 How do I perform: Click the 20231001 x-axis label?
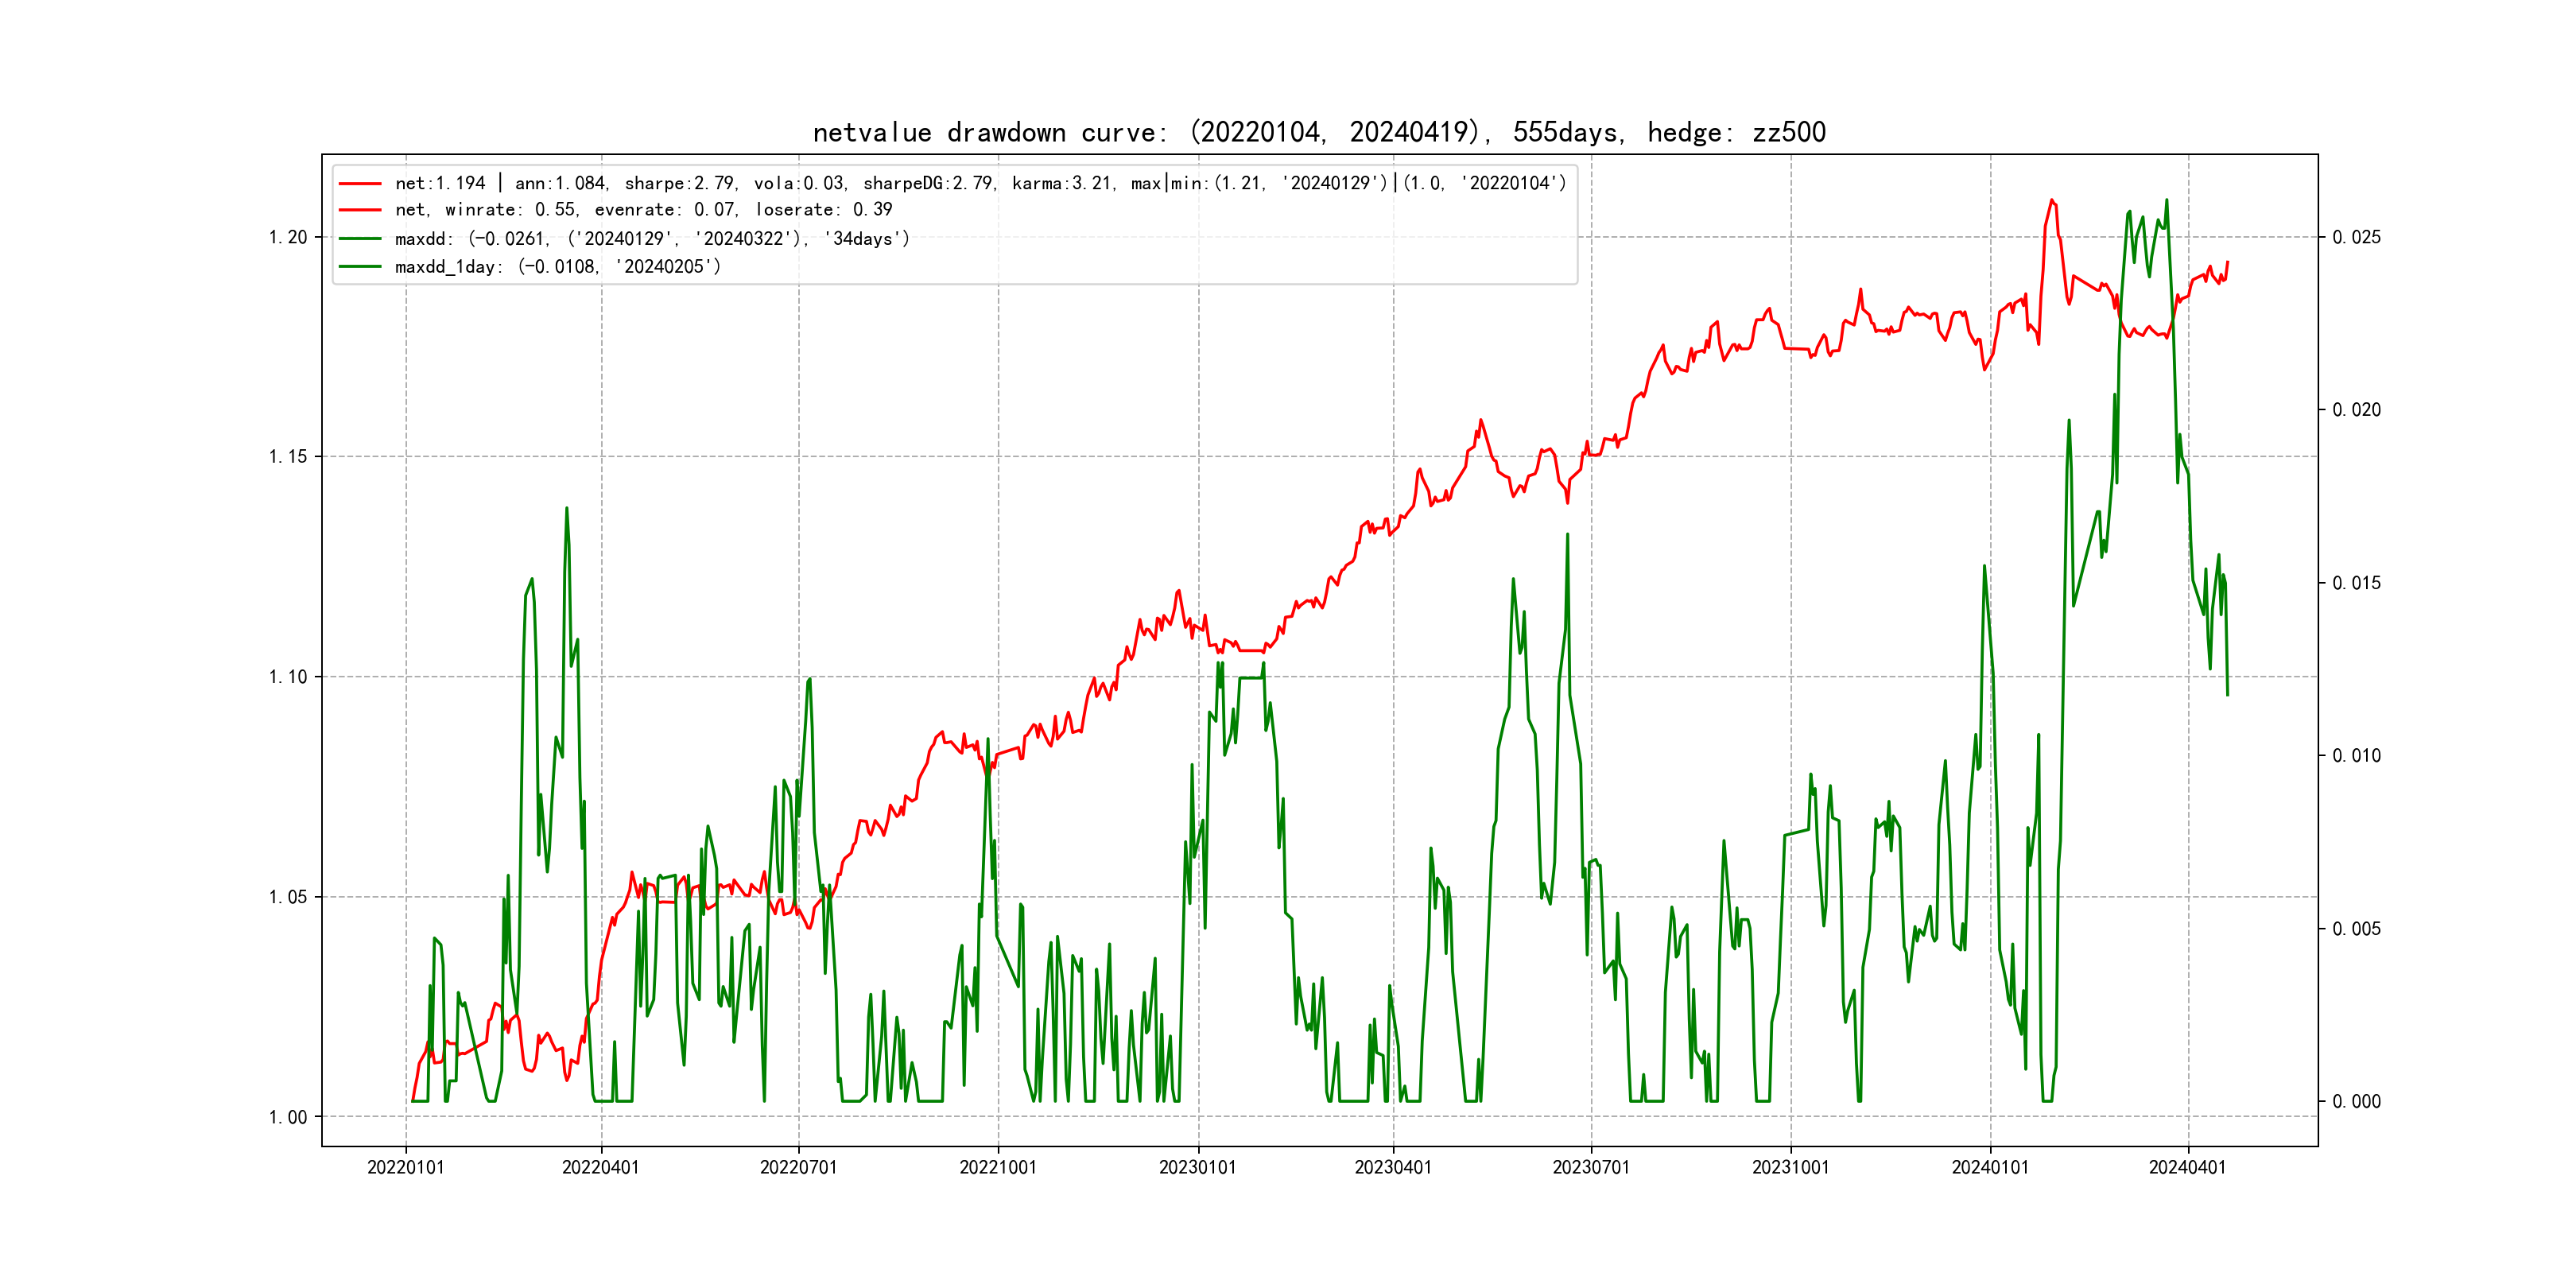click(1790, 1168)
